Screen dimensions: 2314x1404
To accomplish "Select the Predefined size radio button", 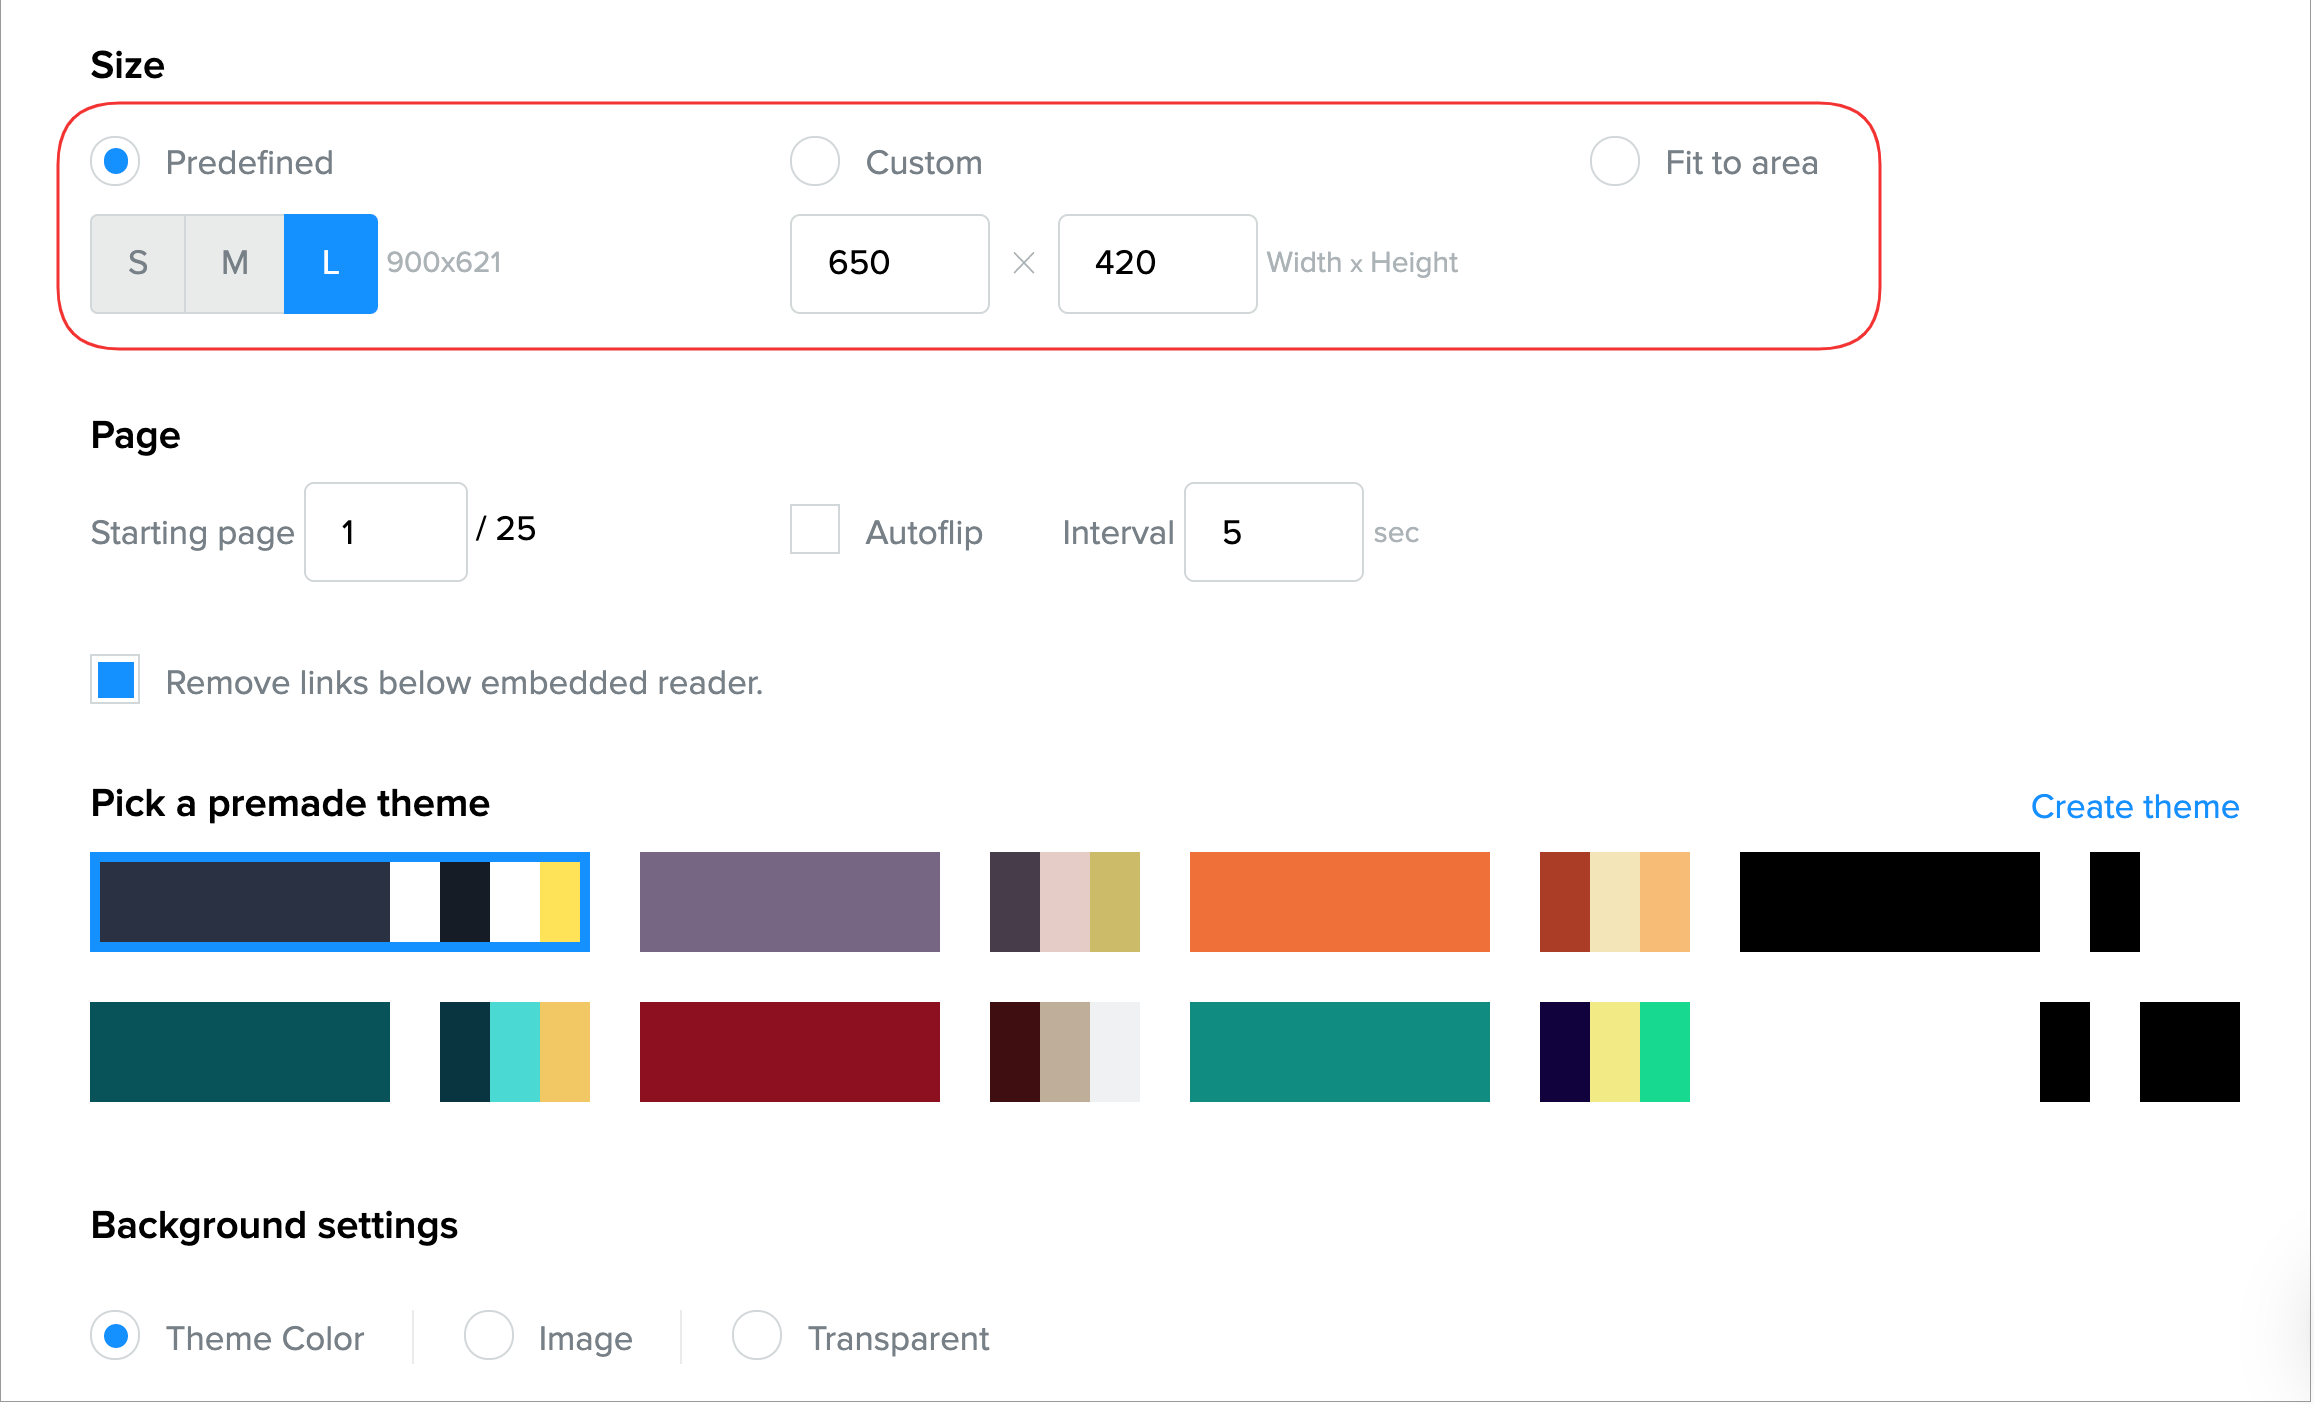I will click(x=116, y=162).
